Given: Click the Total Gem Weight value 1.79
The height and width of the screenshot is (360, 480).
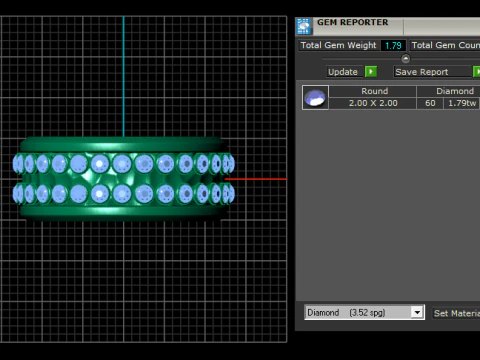Looking at the screenshot, I should coord(393,46).
